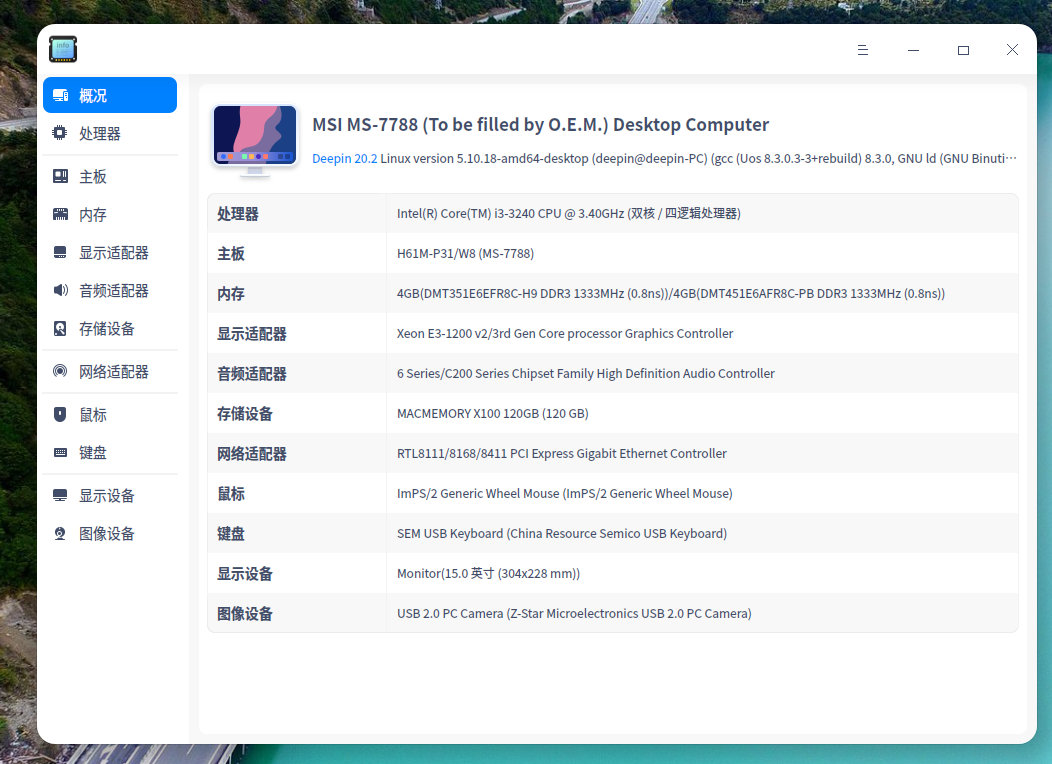The height and width of the screenshot is (764, 1052).
Task: Click the 显示适配器 display adapter icon
Action: (60, 252)
